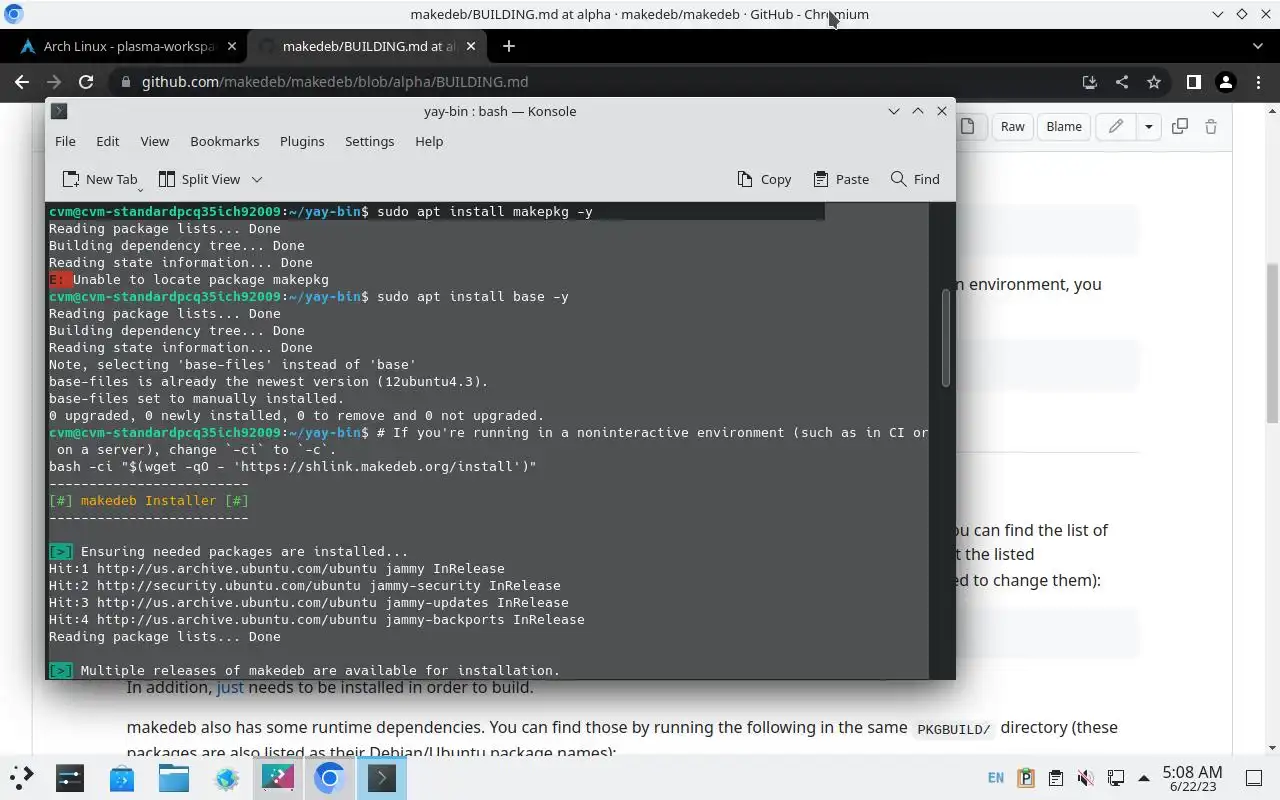Screen dimensions: 1280x800
Task: Open the KDE application launcher
Action: (21, 777)
